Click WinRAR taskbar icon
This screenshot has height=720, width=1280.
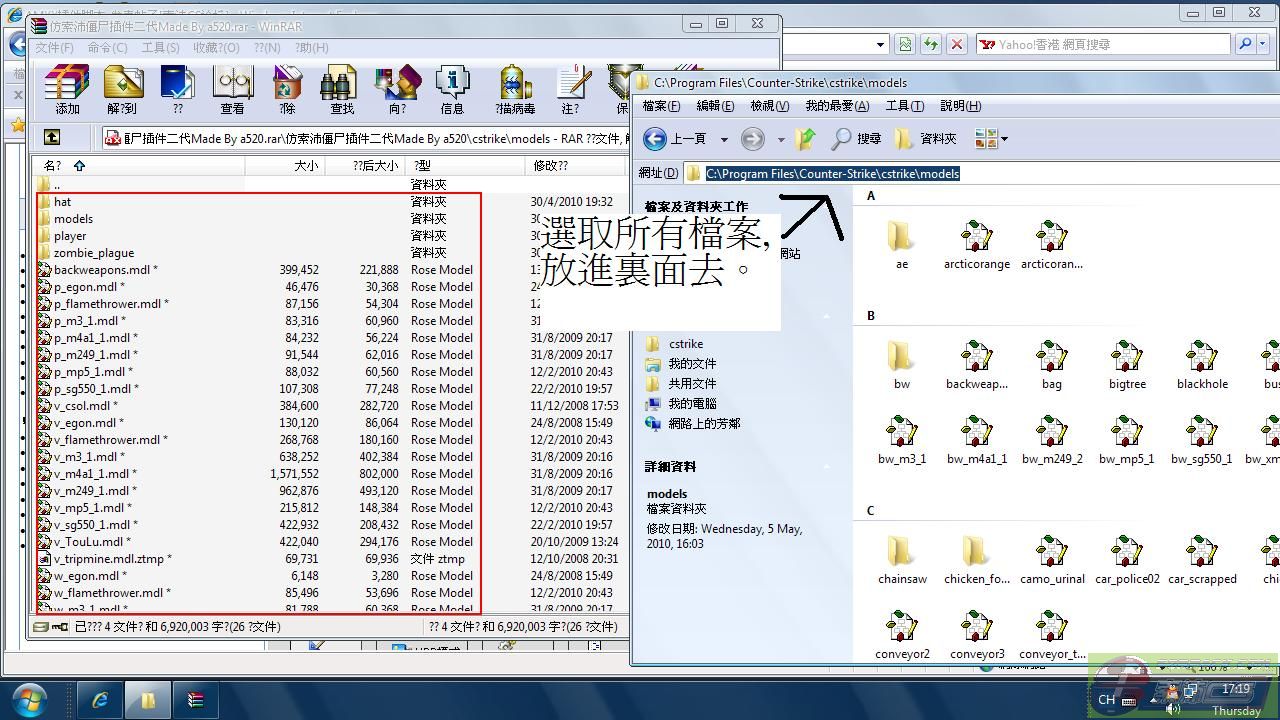coord(196,700)
